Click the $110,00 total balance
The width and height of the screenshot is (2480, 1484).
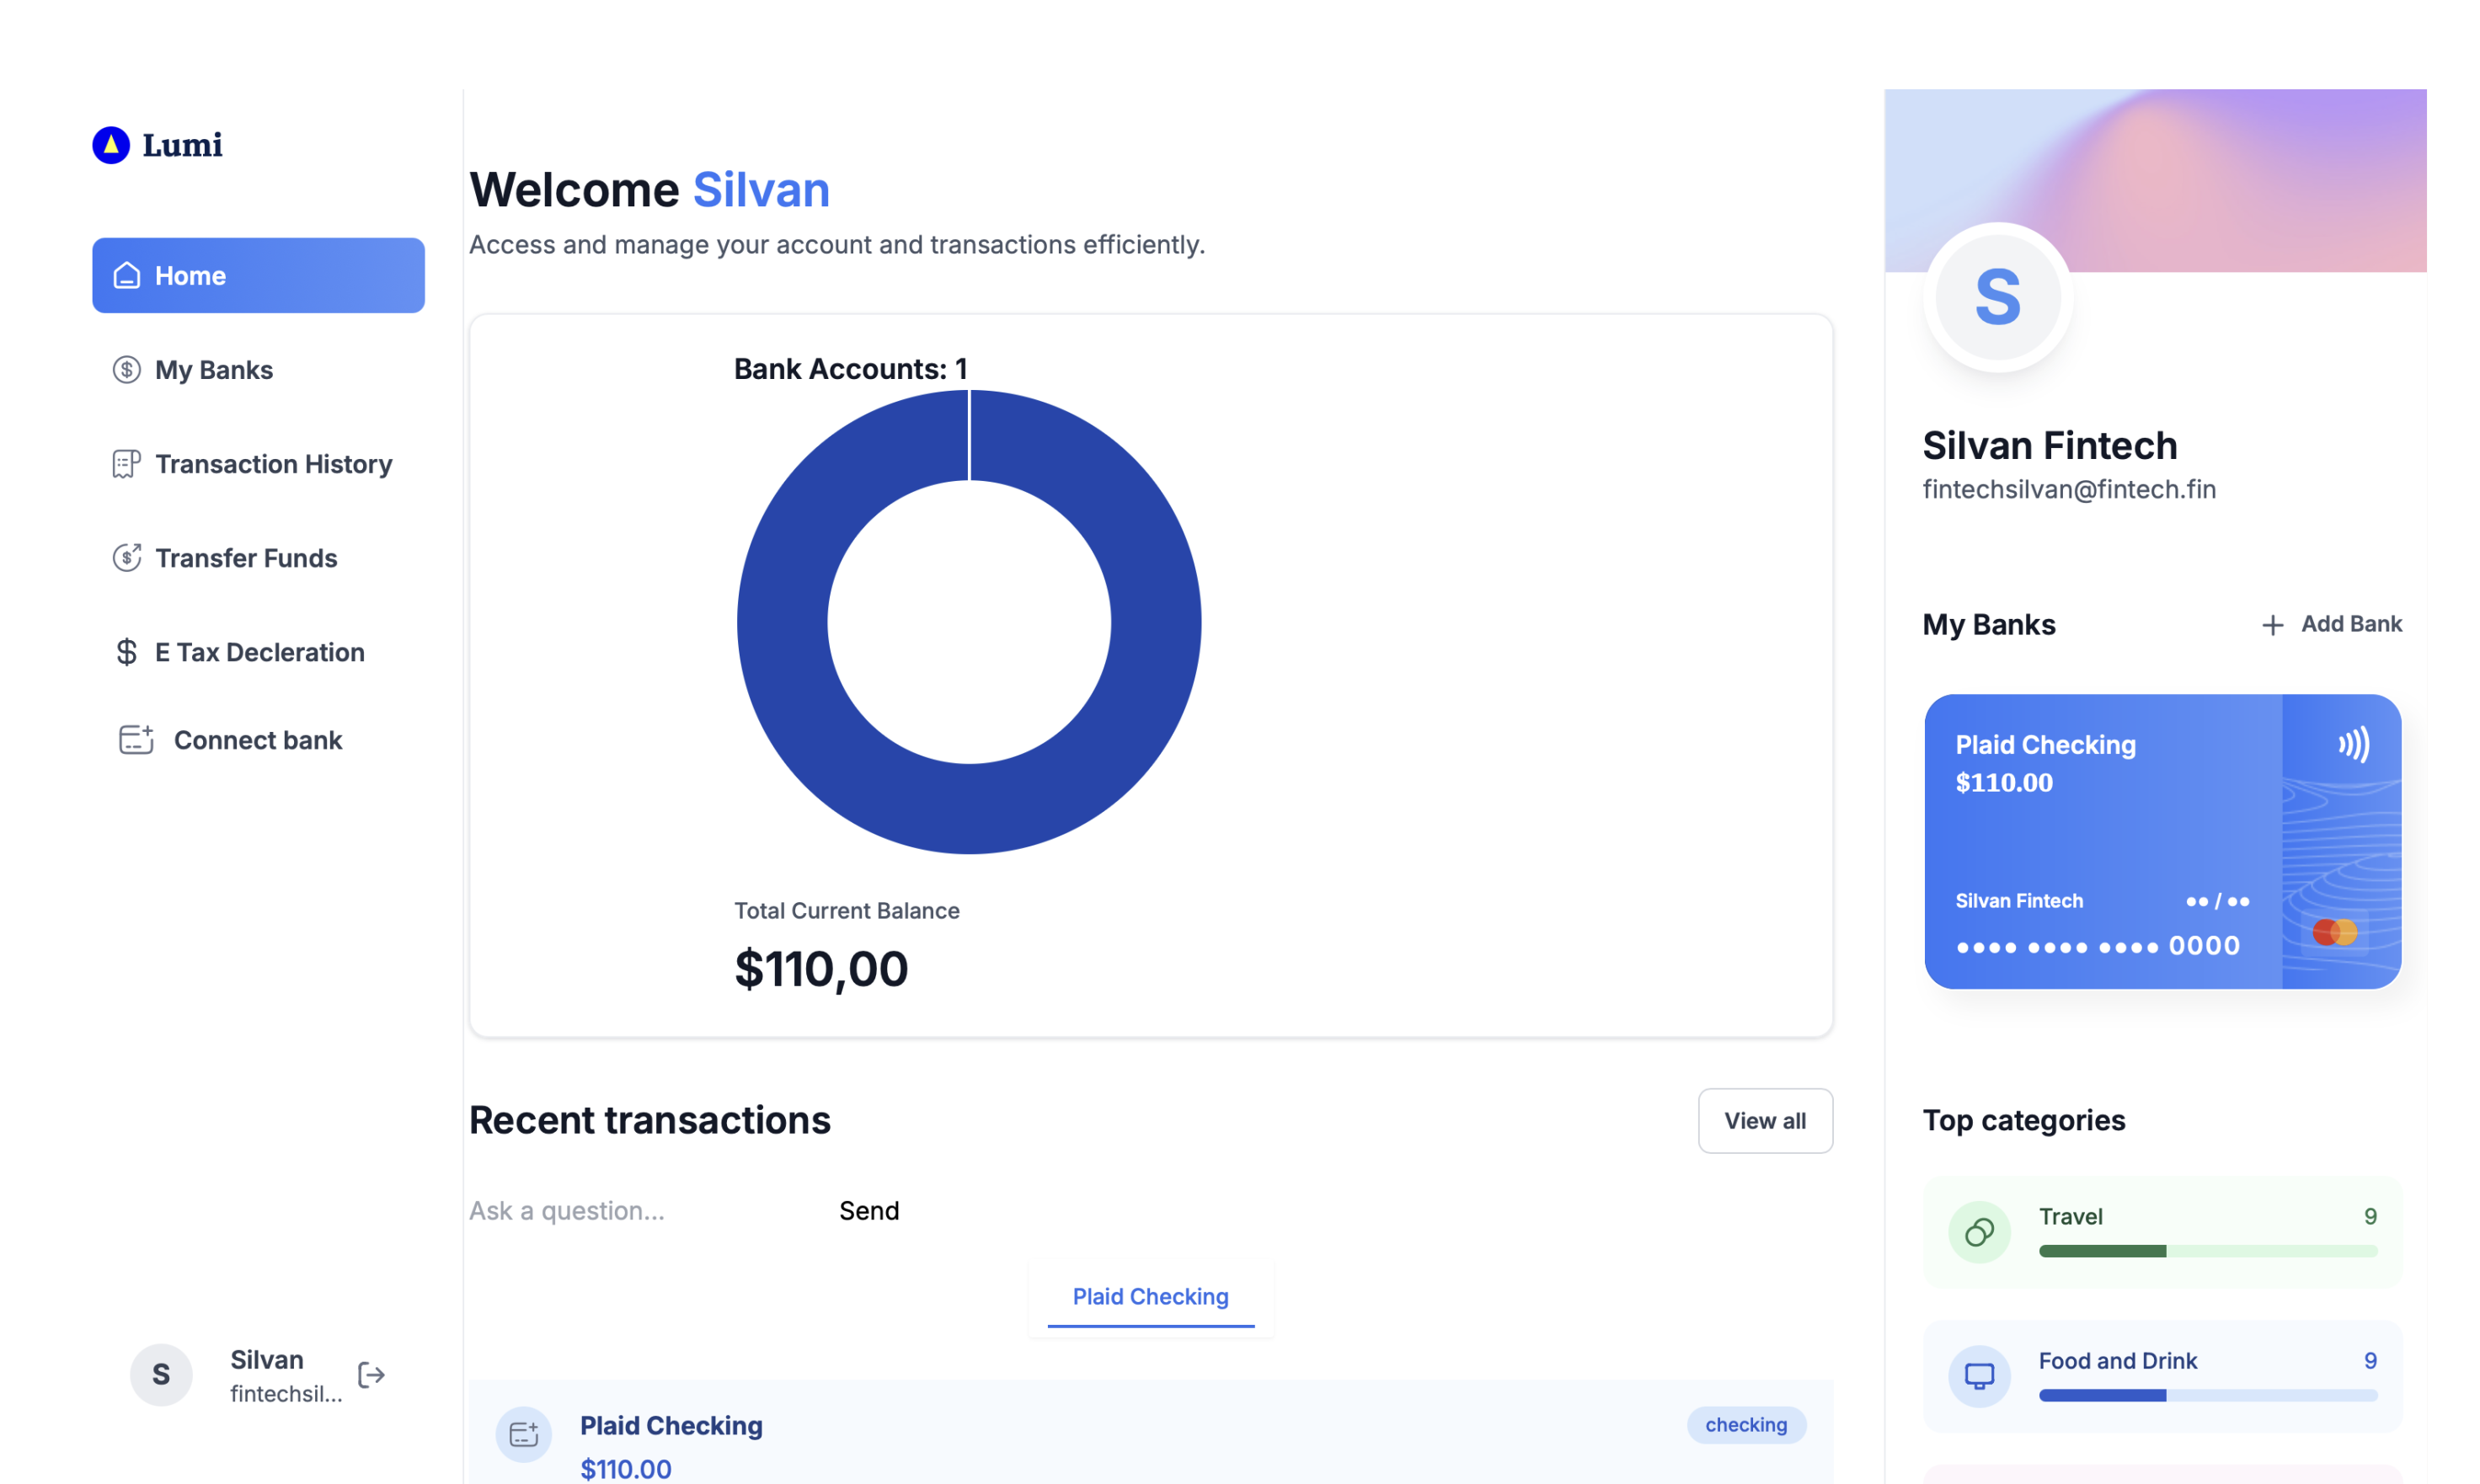pyautogui.click(x=821, y=969)
